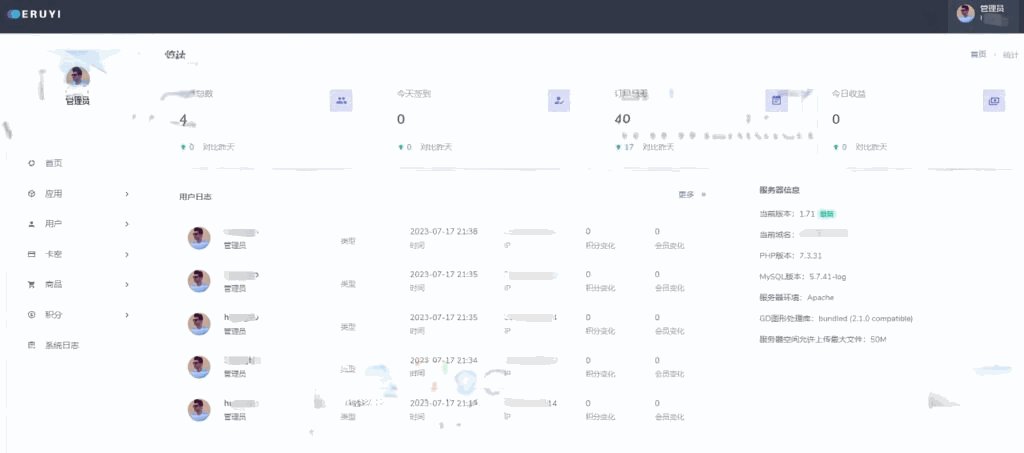This screenshot has width=1024, height=453.
Task: Expand the 卡密 submenu chevron
Action: coord(127,255)
